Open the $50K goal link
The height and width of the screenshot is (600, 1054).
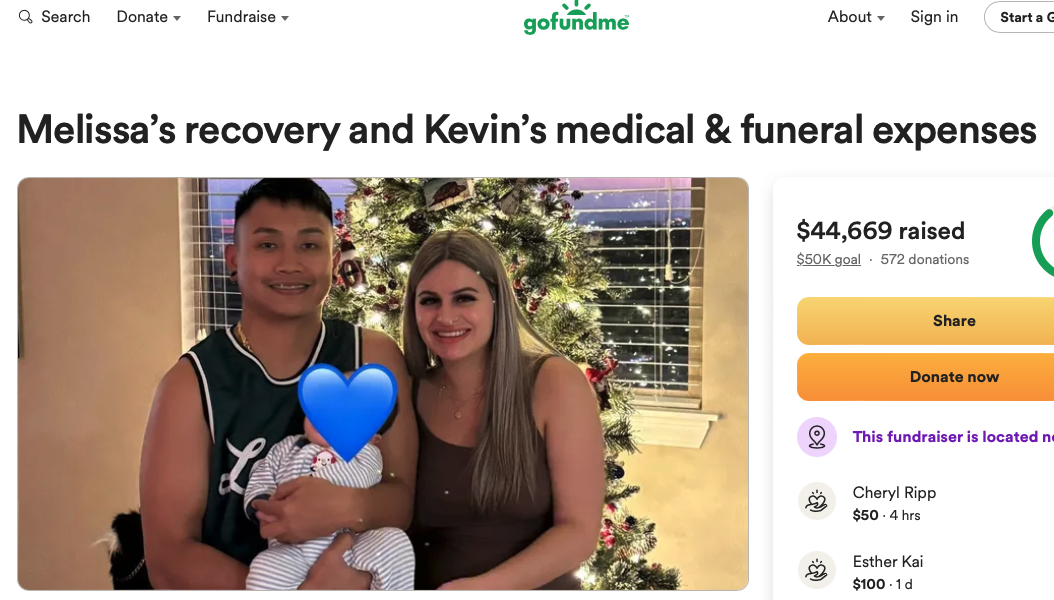828,259
